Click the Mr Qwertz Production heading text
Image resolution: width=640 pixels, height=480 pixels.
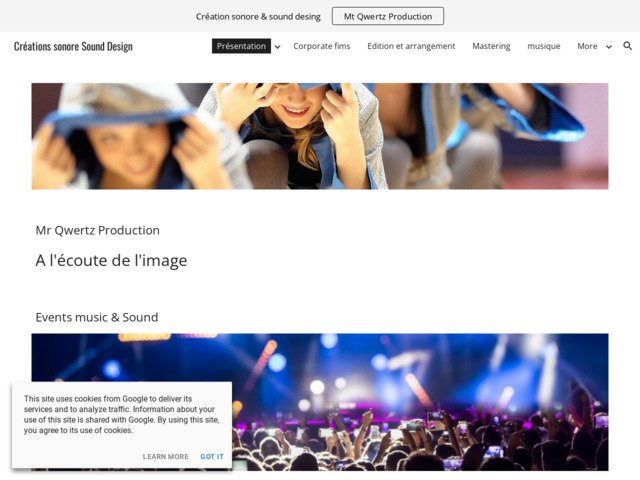97,230
